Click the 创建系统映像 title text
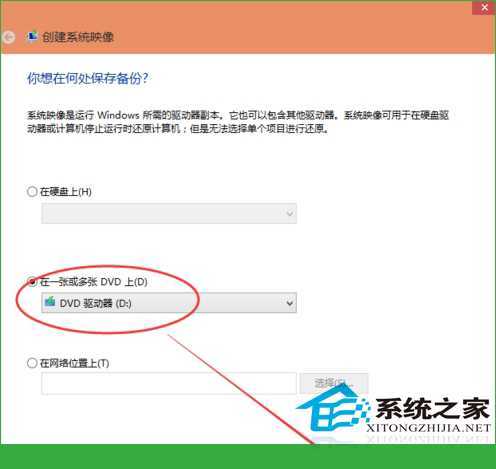Image resolution: width=496 pixels, height=469 pixels. pos(78,37)
